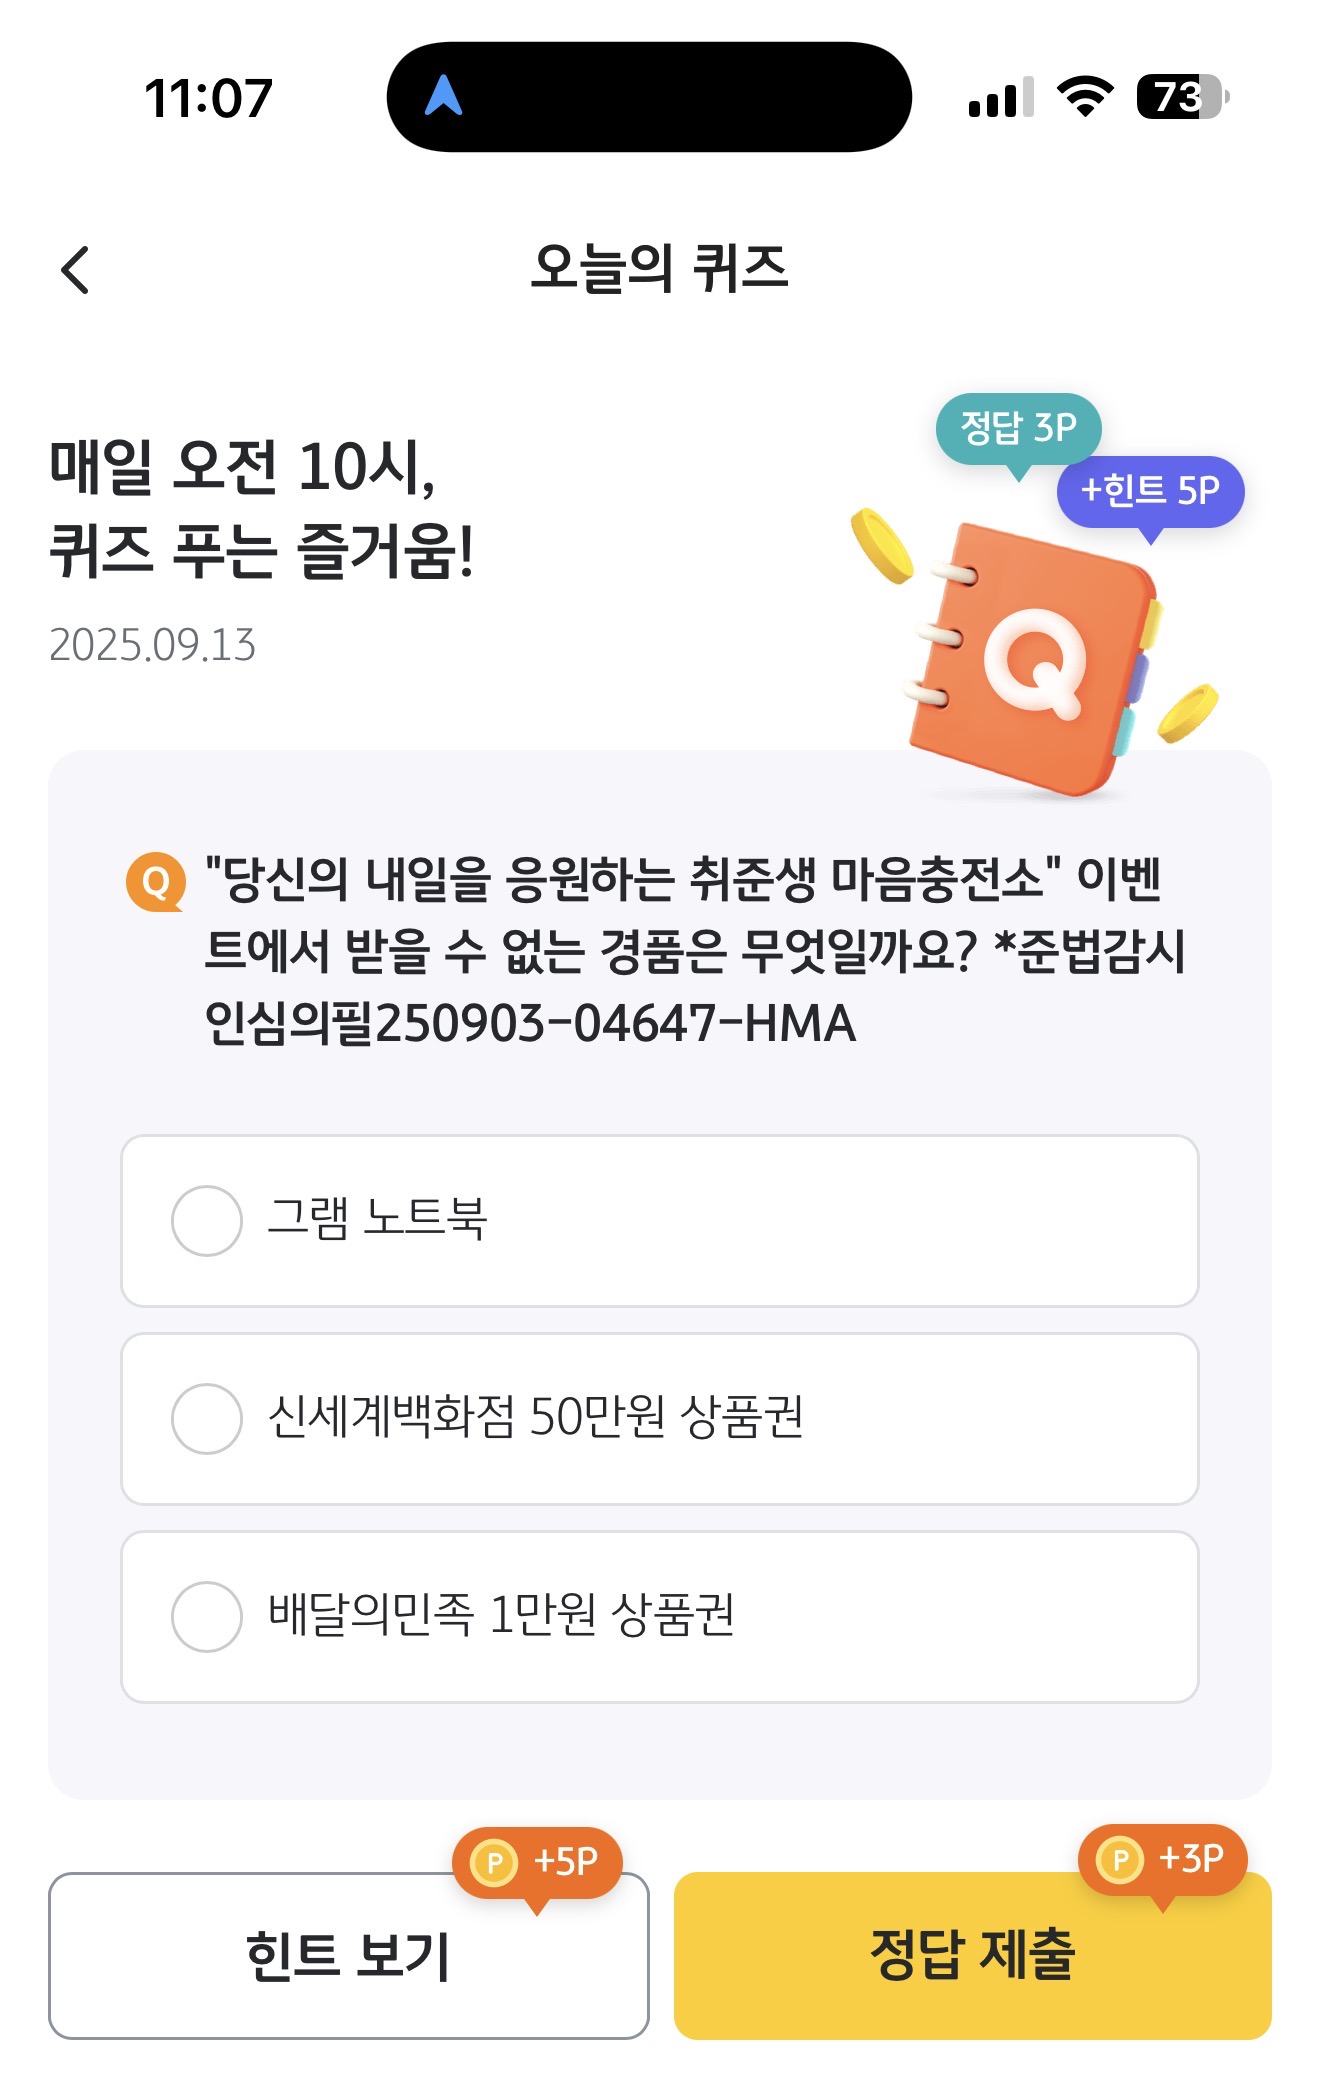The width and height of the screenshot is (1320, 2079).
Task: Select the 그램 노트북 radio option
Action: [x=660, y=1221]
